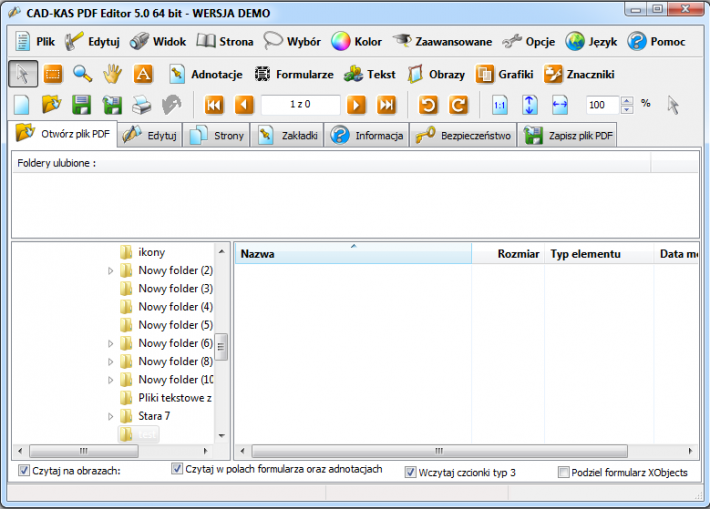Image resolution: width=710 pixels, height=509 pixels.
Task: Open the Plik menu
Action: click(34, 42)
